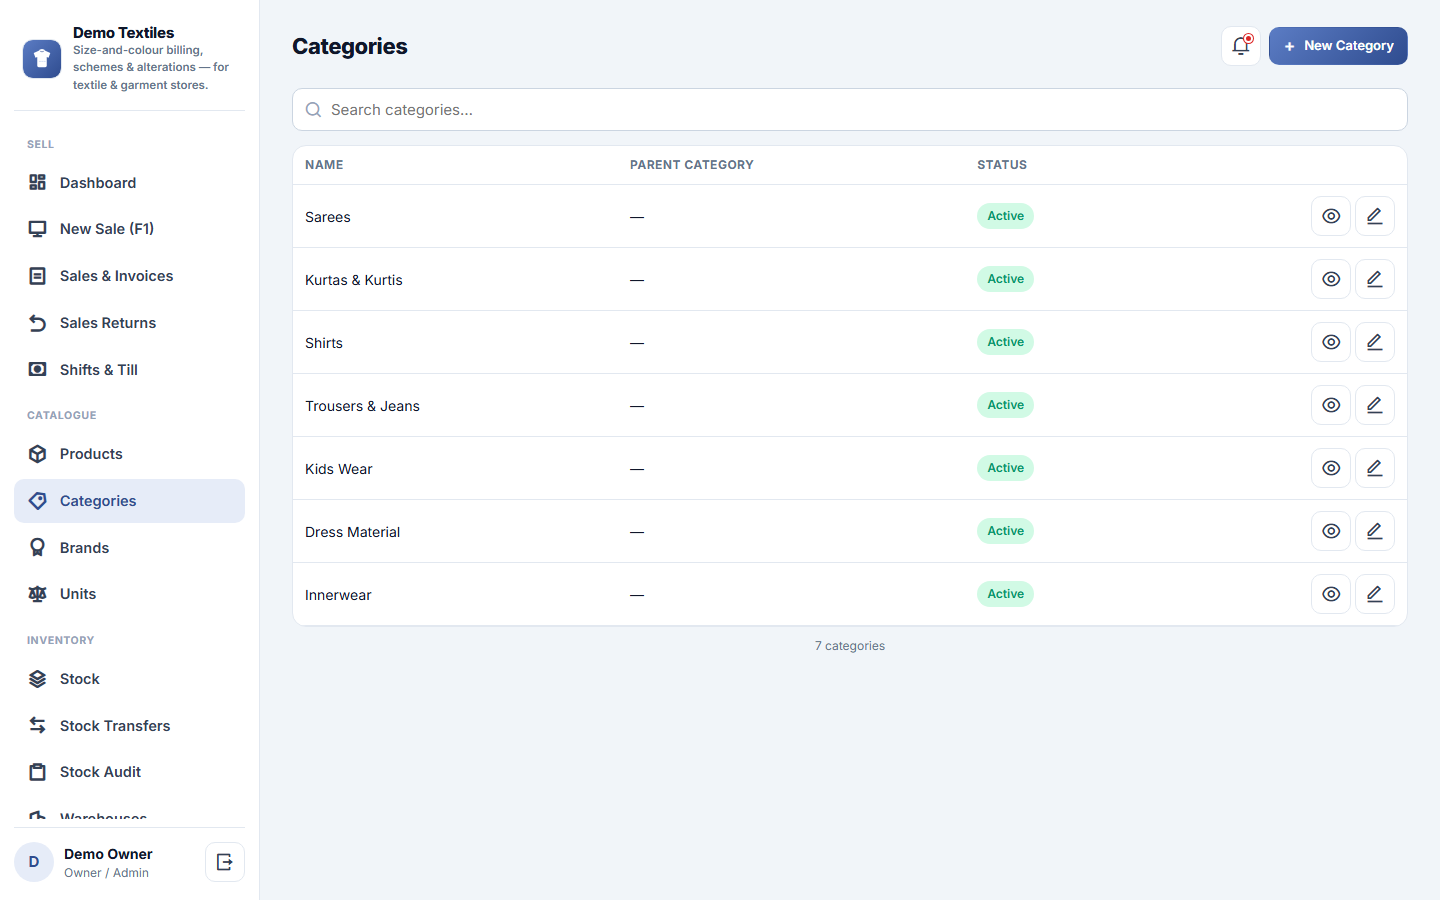
Task: Click the Kids Wear category name
Action: point(339,469)
